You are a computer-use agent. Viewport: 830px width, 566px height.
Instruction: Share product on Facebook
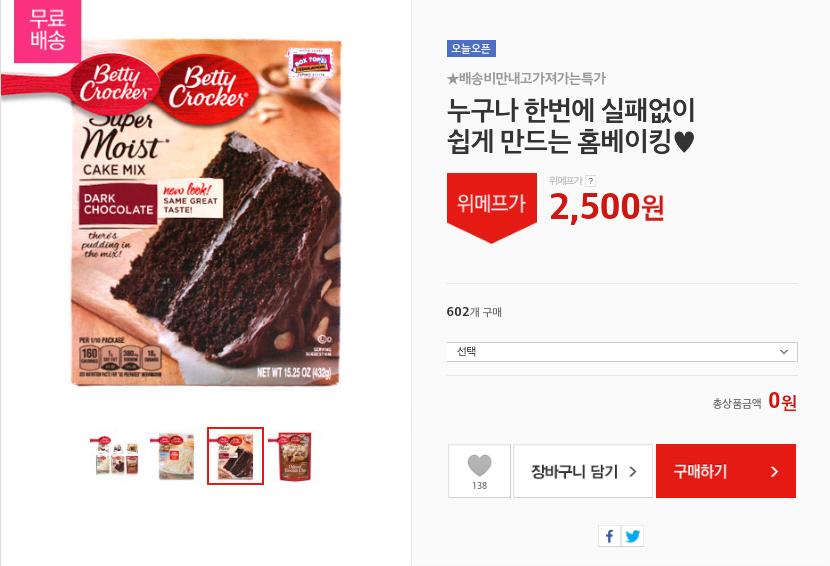pos(609,536)
